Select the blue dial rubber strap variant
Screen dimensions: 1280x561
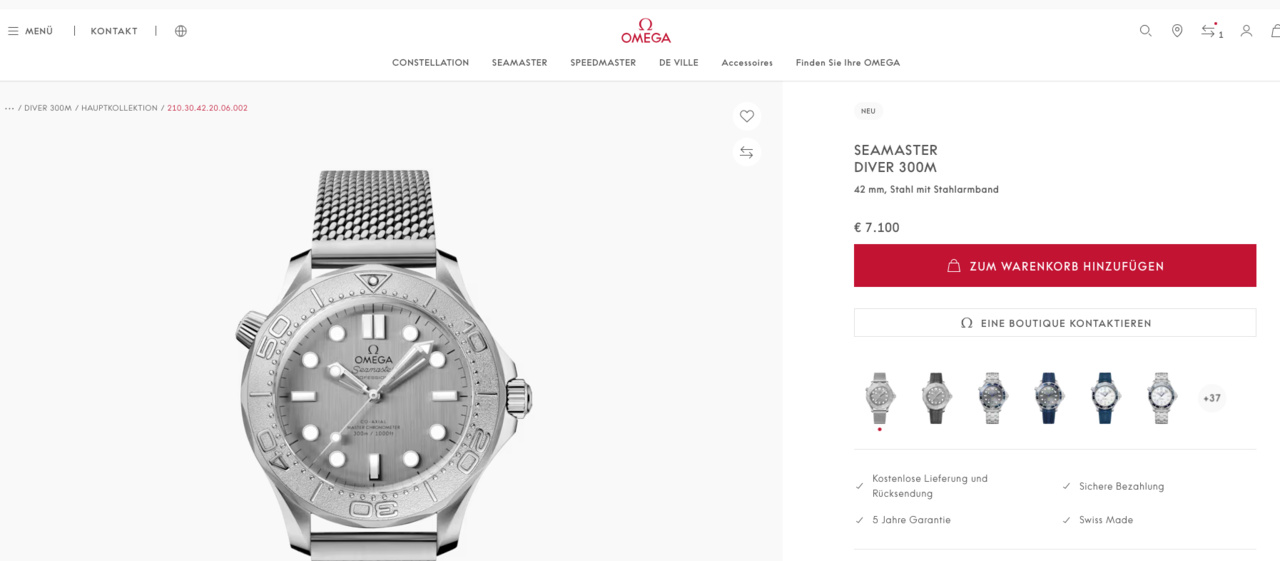coord(1049,398)
